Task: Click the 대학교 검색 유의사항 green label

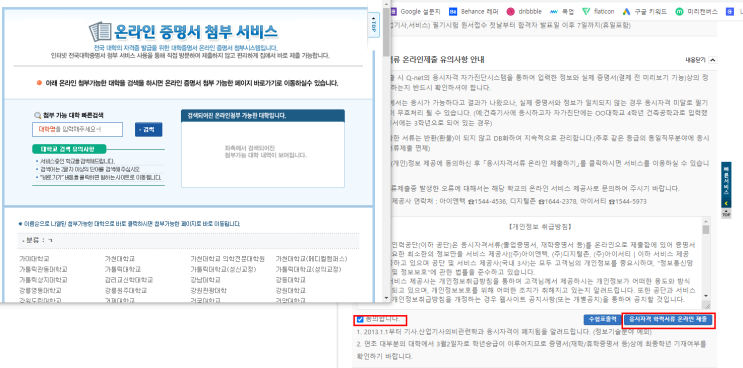Action: click(x=69, y=148)
